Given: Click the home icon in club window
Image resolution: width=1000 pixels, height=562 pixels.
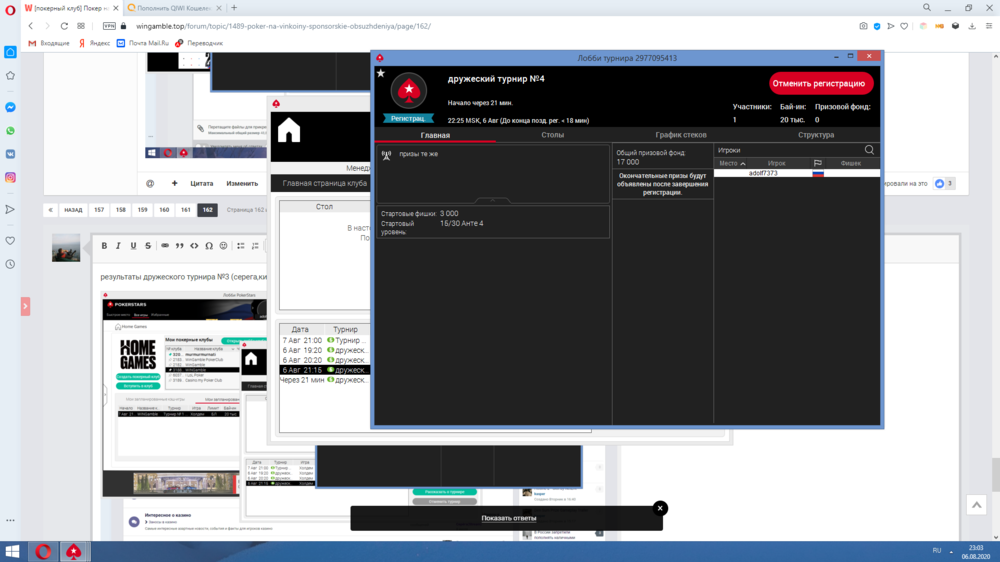Looking at the screenshot, I should [x=289, y=131].
